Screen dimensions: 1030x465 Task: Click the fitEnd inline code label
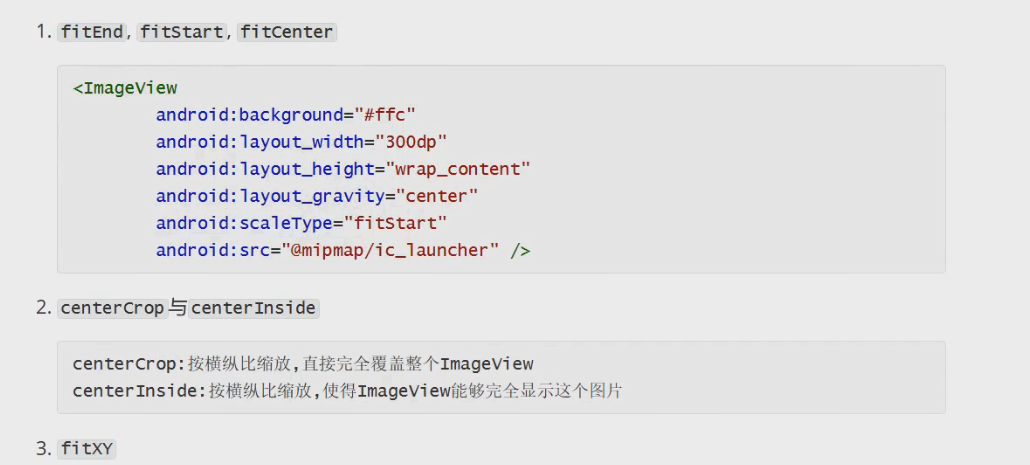[91, 32]
